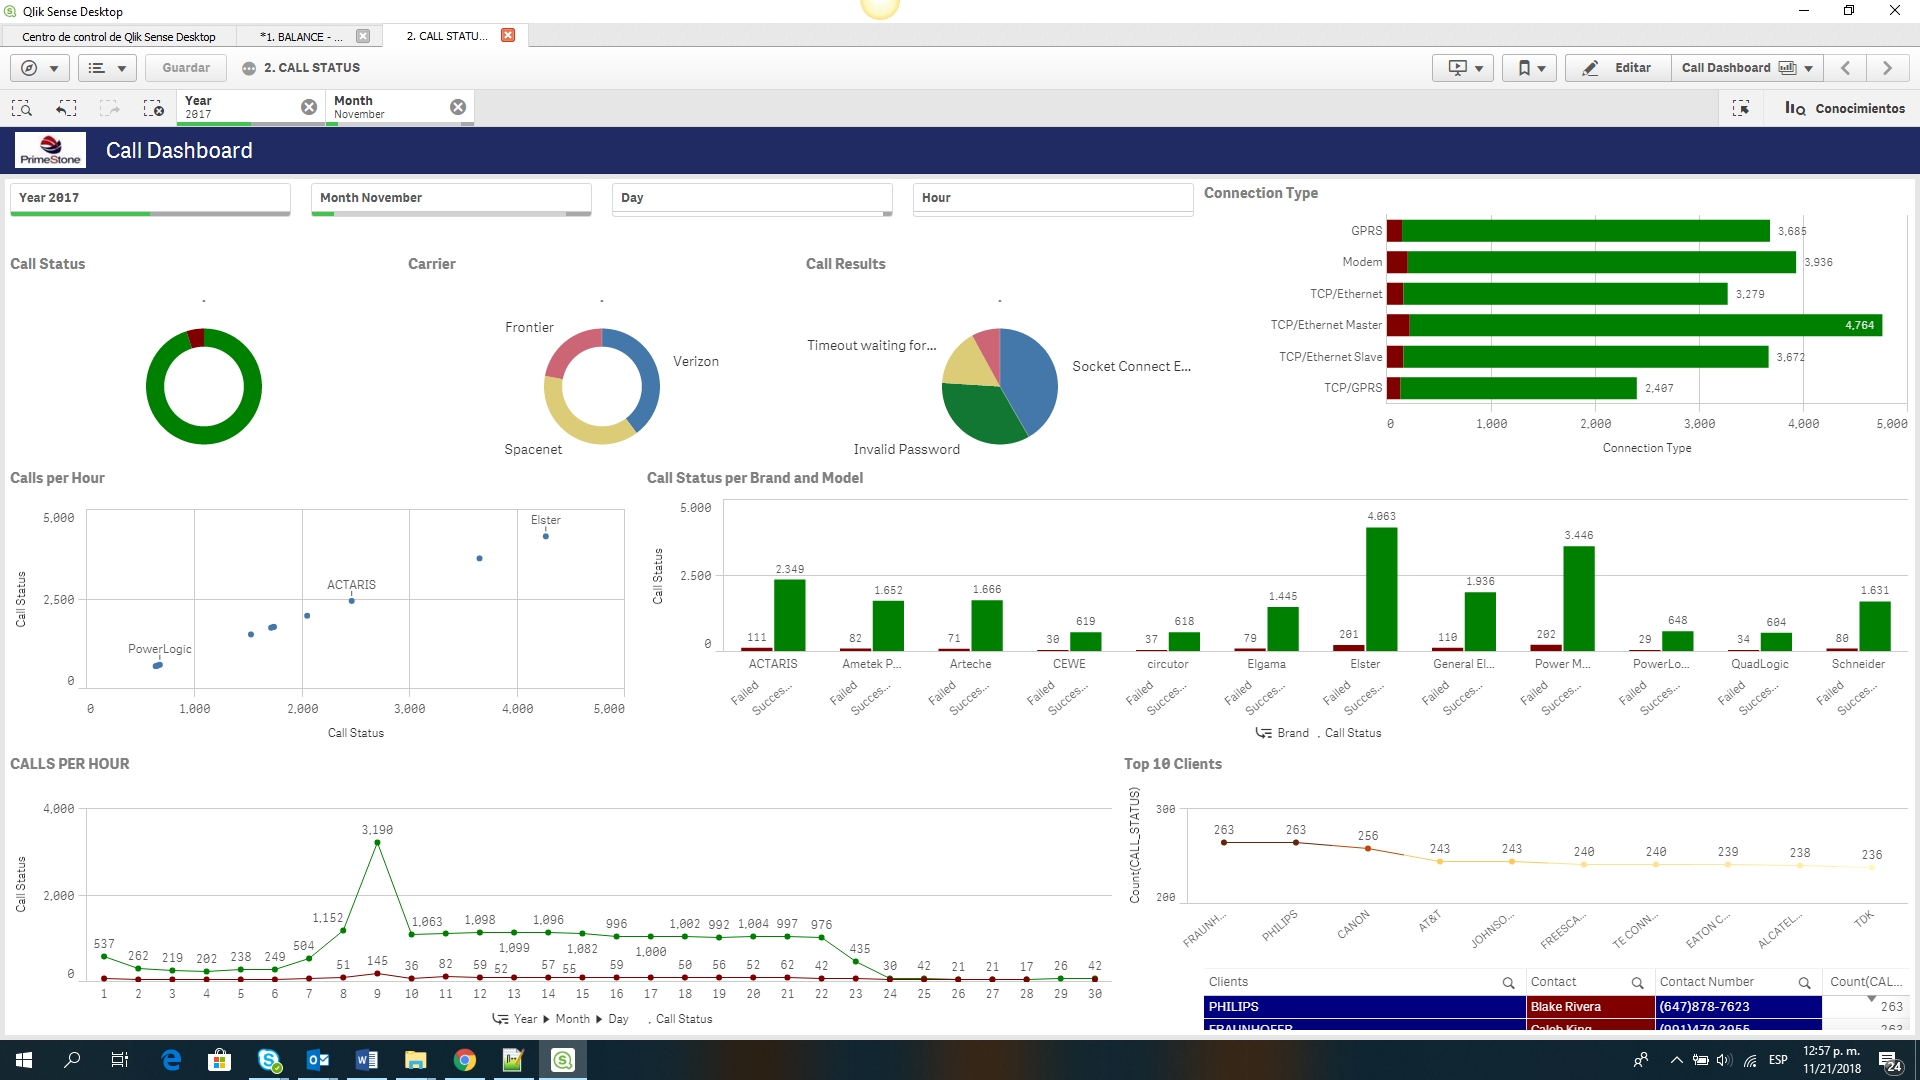This screenshot has height=1080, width=1920.
Task: Go to the previous sheet arrow
Action: click(x=1846, y=68)
